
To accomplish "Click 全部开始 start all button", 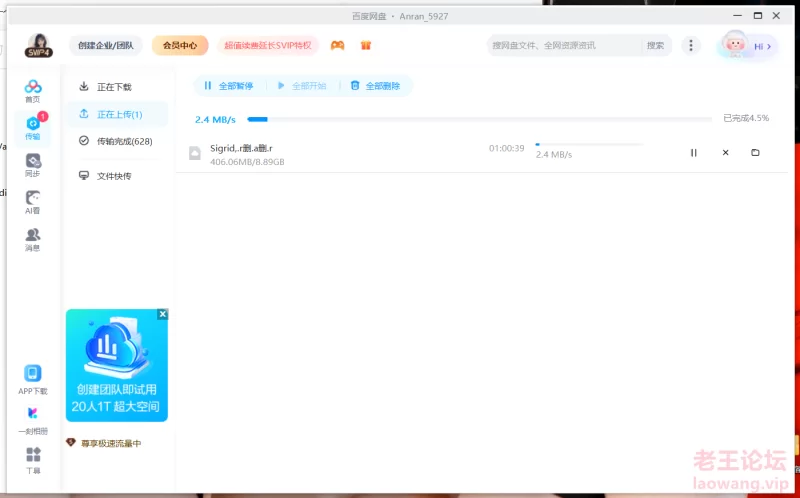I will coord(302,86).
